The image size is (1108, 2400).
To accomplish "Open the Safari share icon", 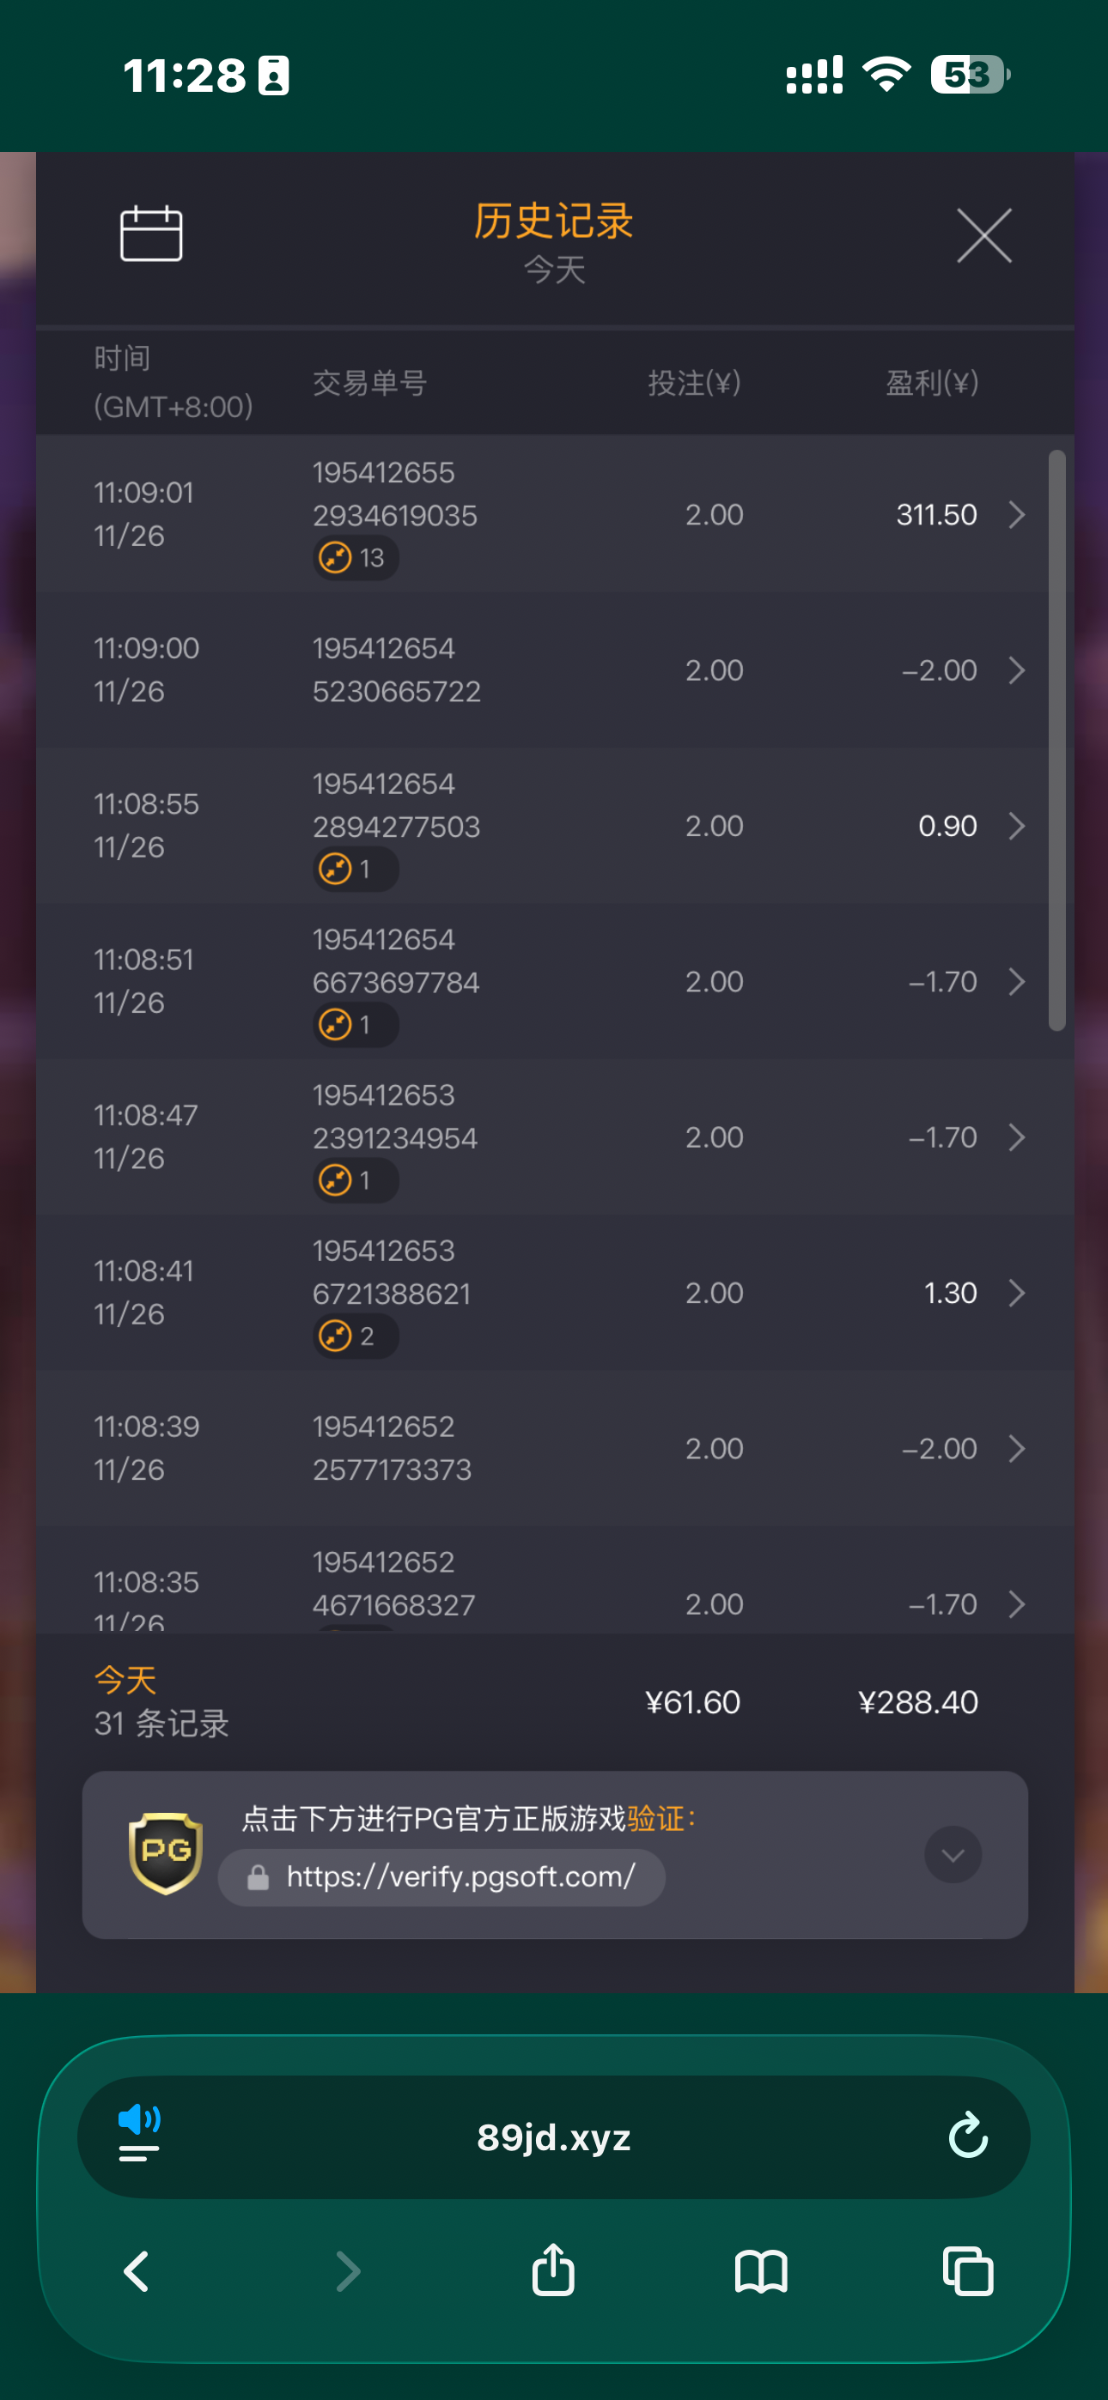I will click(x=553, y=2270).
